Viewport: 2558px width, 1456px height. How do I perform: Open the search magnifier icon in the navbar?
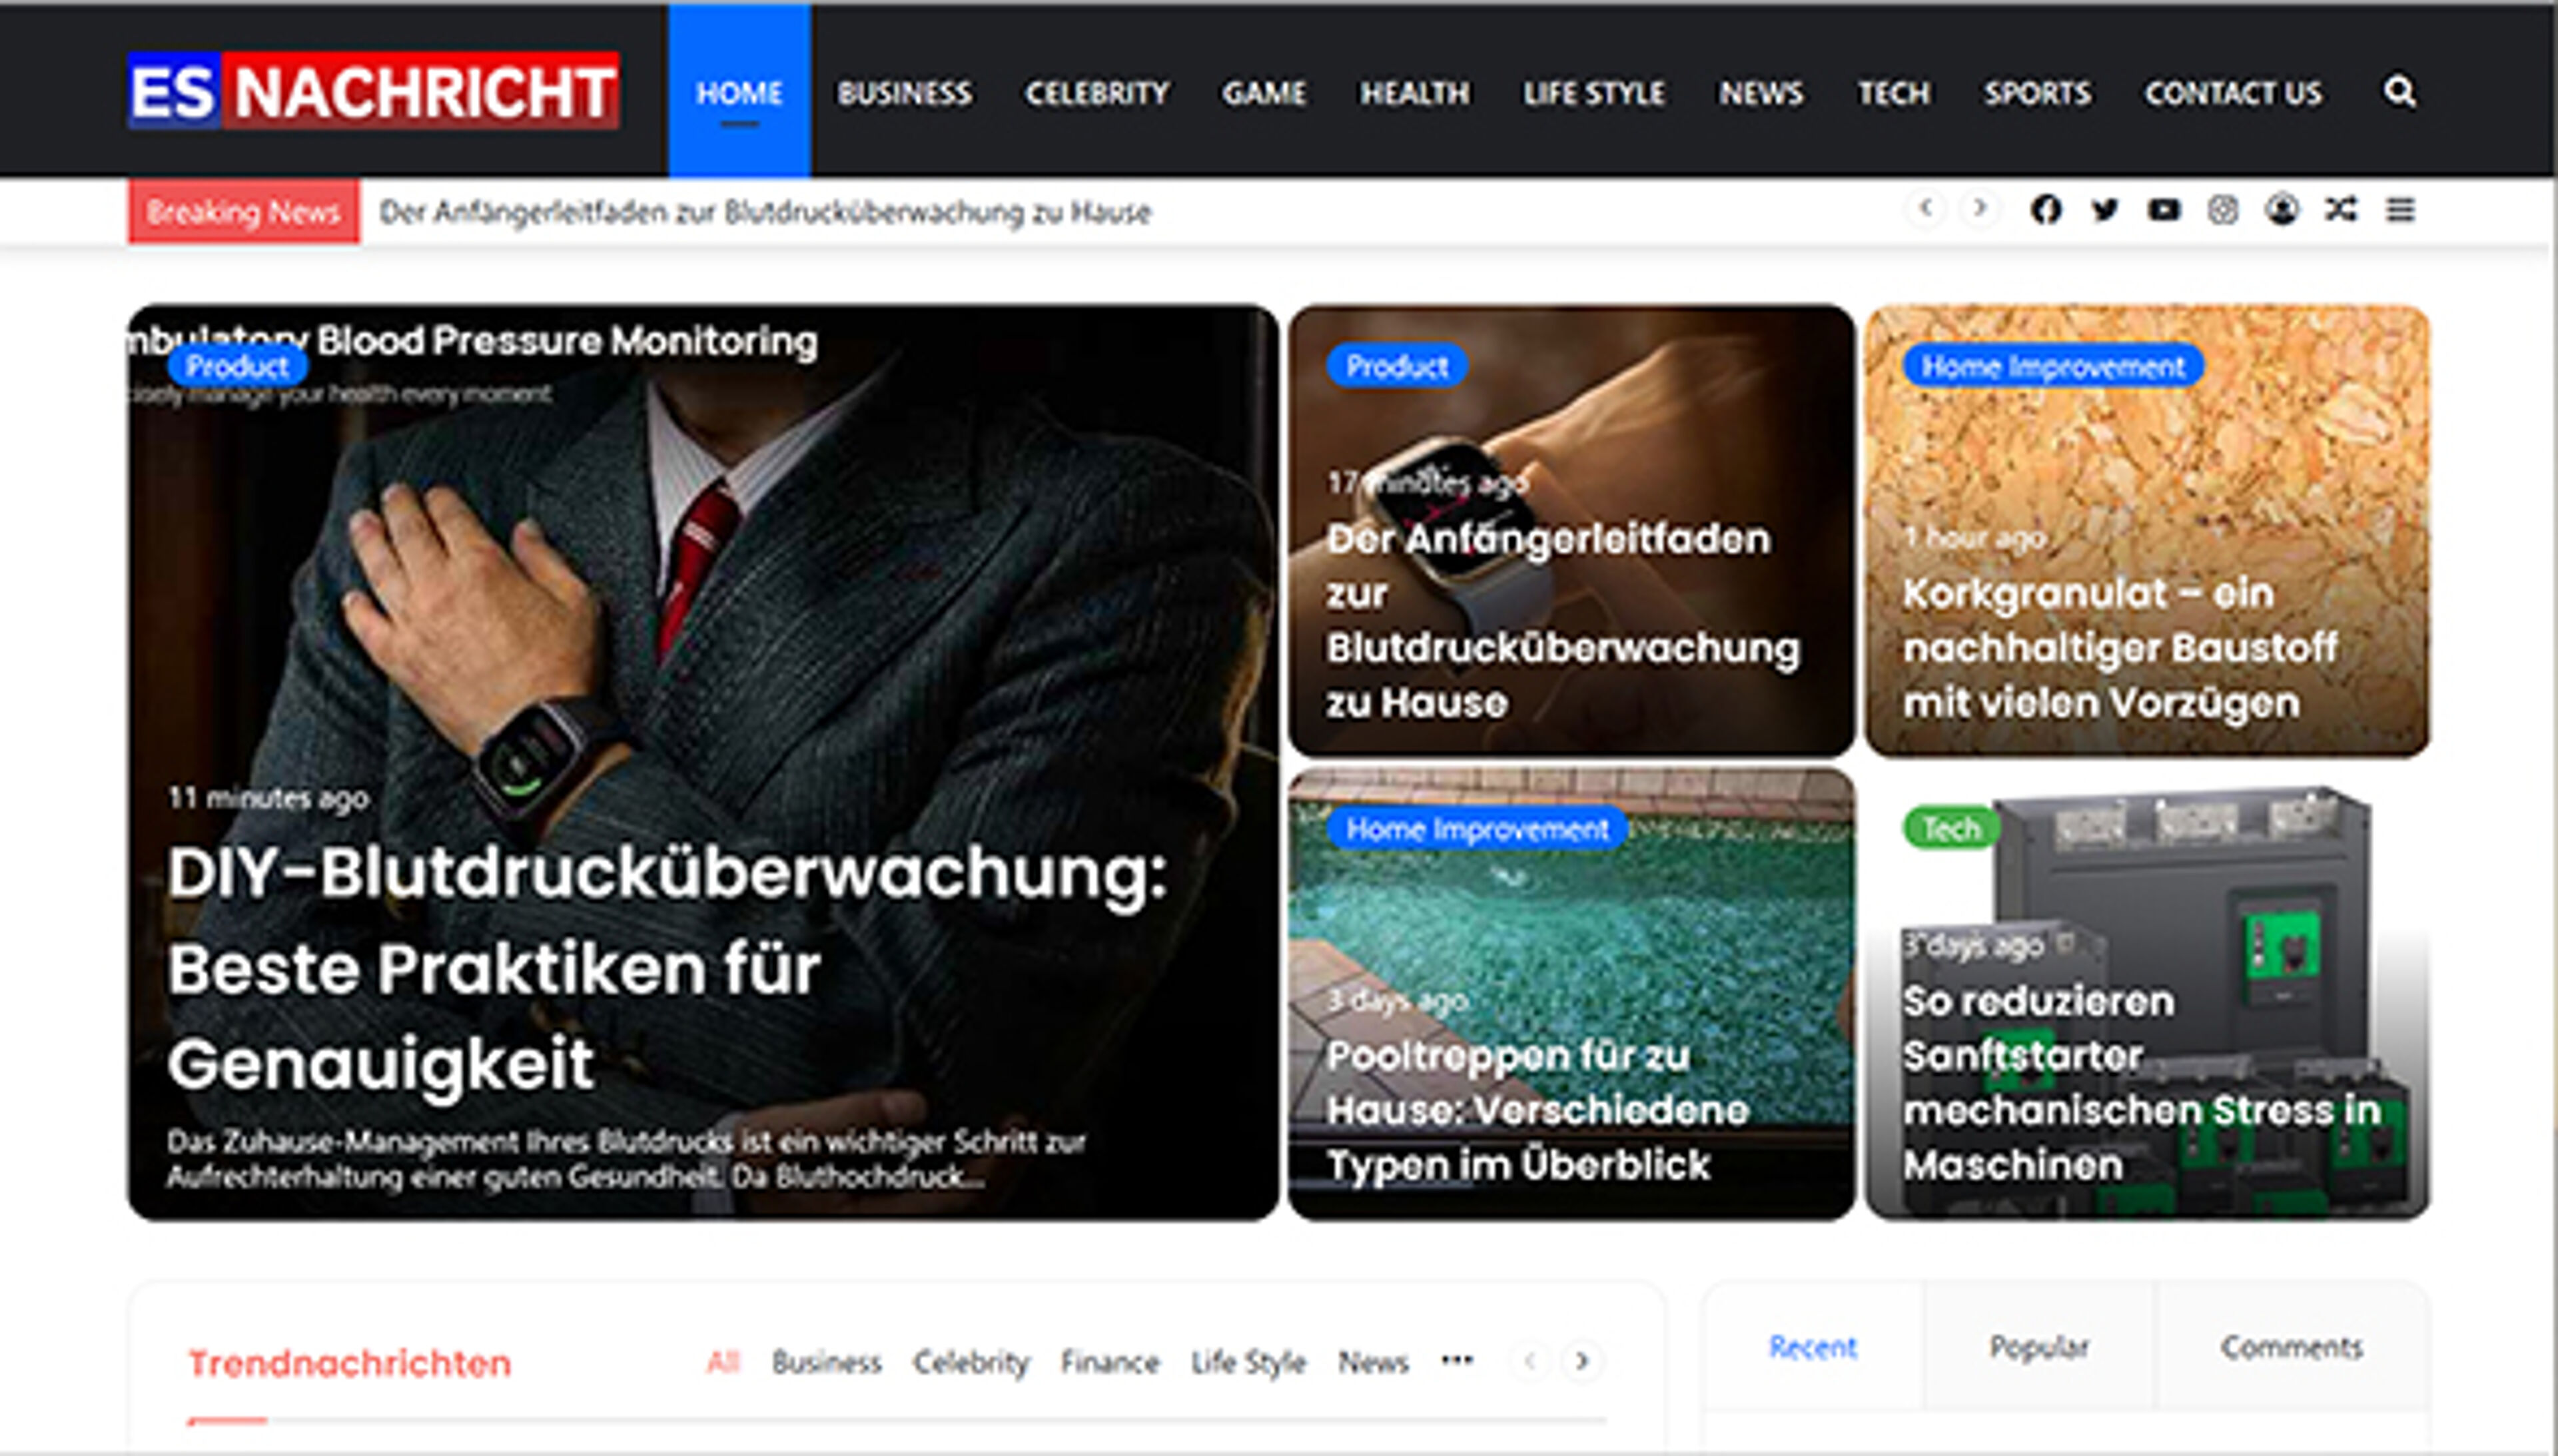tap(2399, 93)
